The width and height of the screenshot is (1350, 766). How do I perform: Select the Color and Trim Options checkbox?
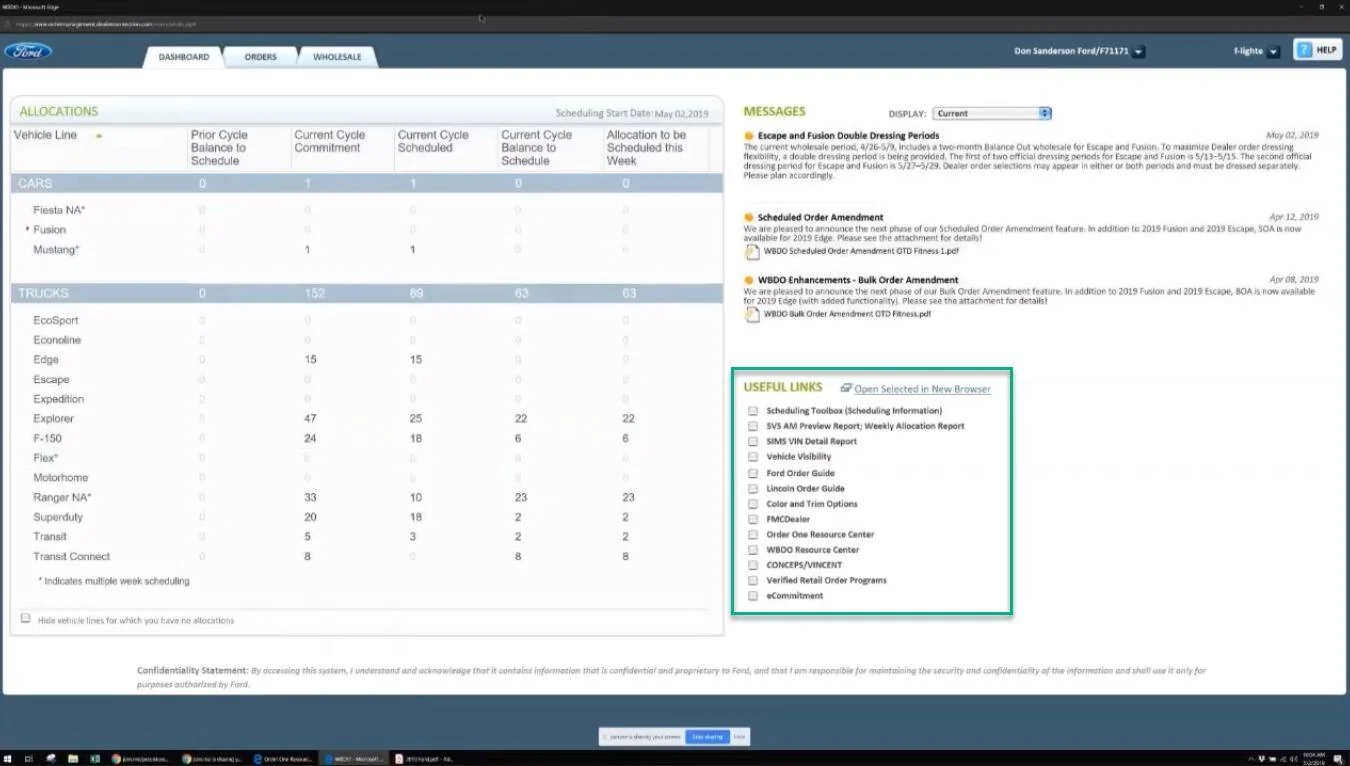click(x=753, y=504)
